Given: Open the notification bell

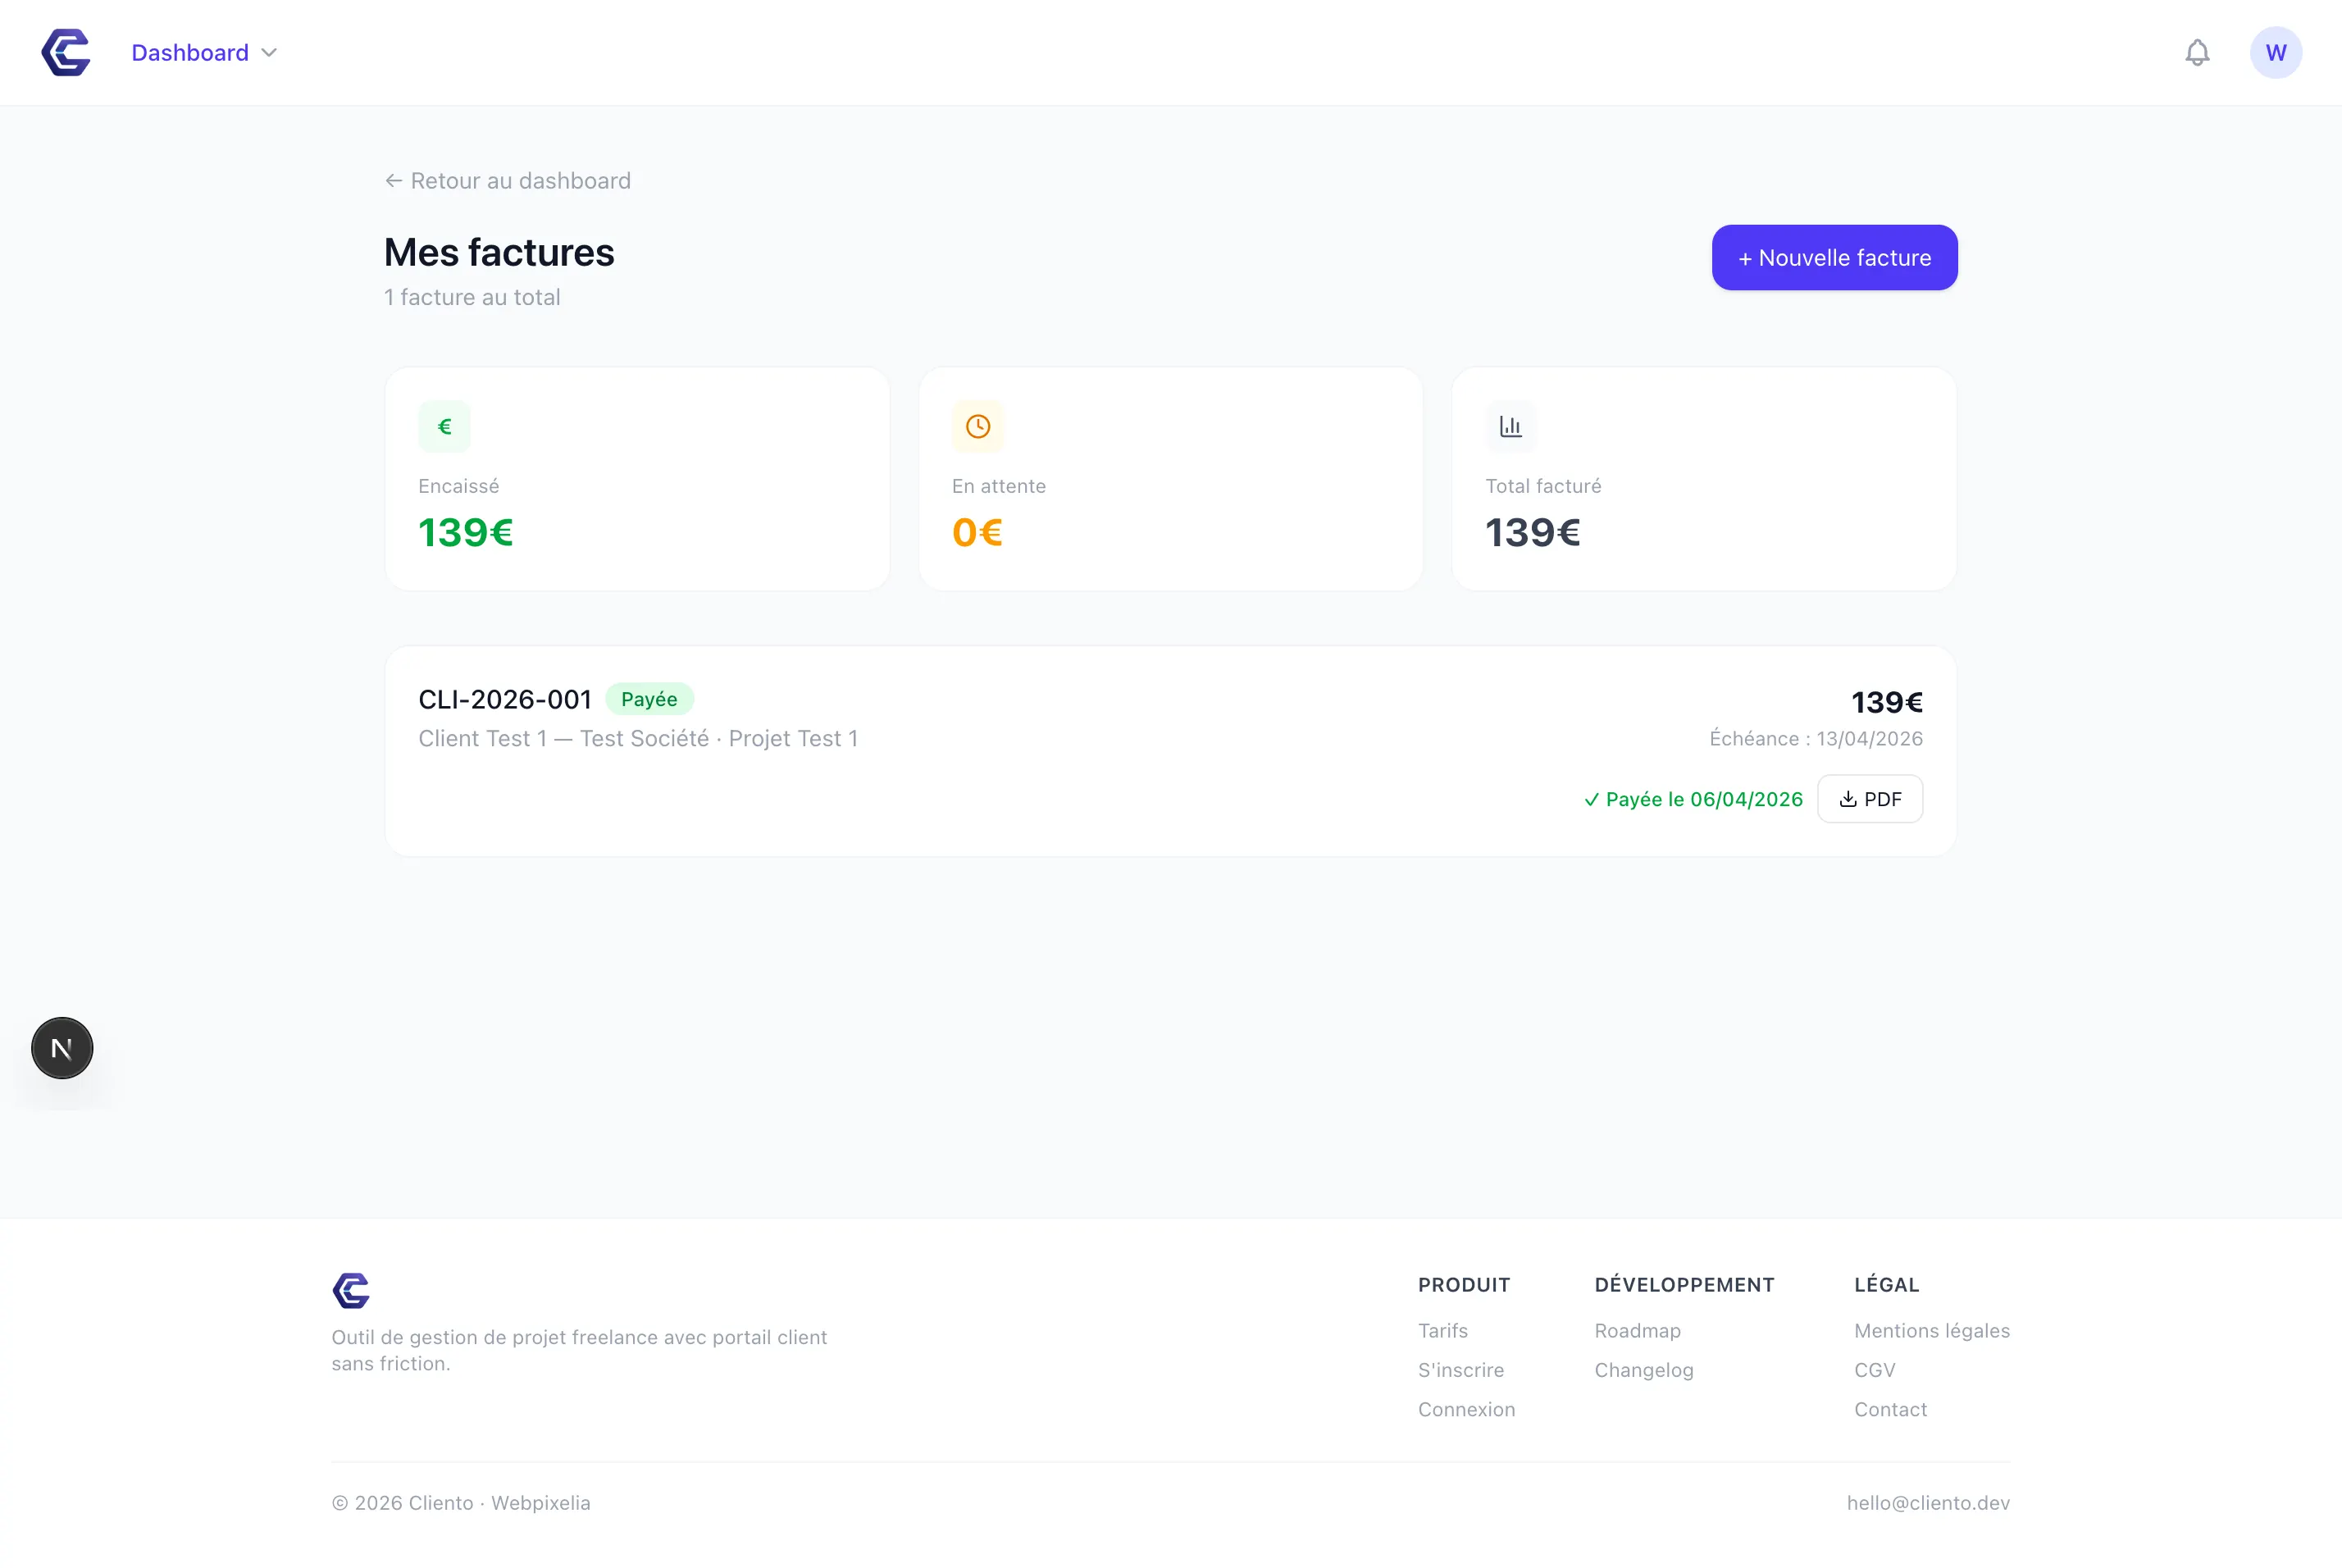Looking at the screenshot, I should click(x=2196, y=52).
